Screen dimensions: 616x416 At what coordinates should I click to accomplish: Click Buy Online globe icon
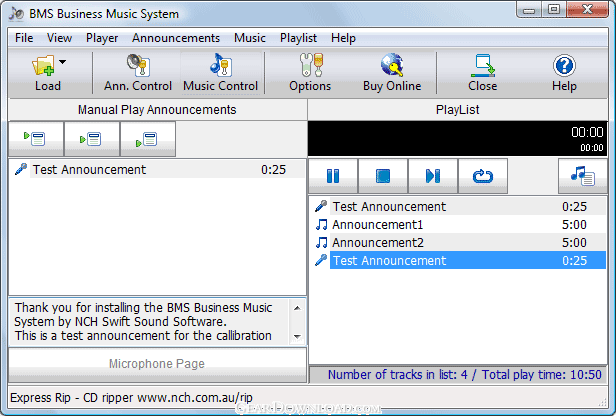[x=392, y=65]
